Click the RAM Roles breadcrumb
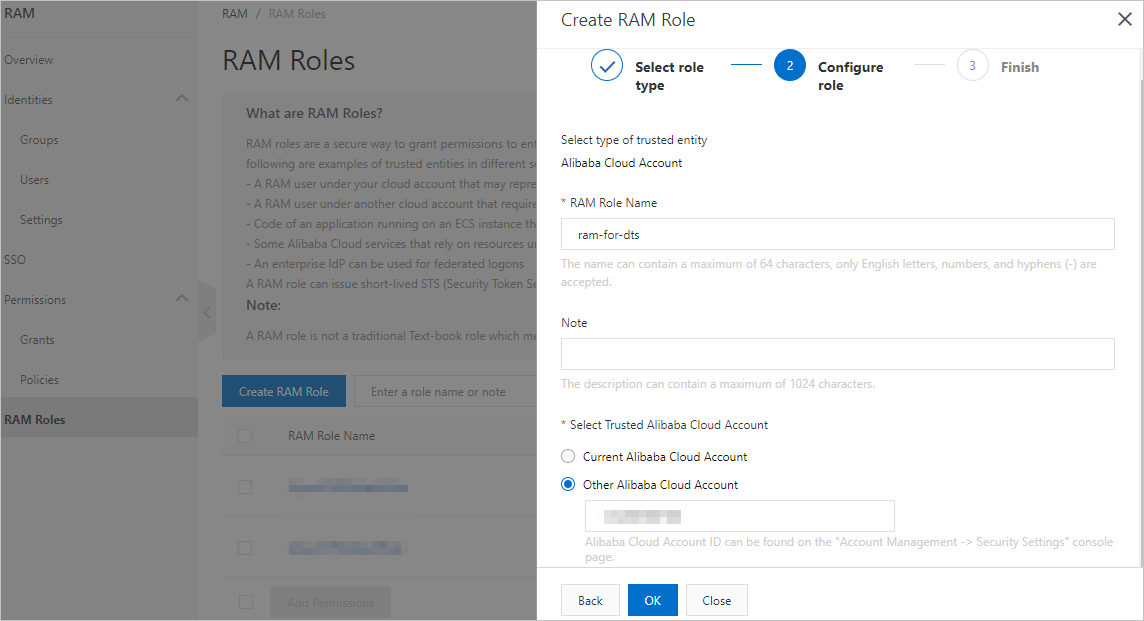Viewport: 1144px width, 621px height. [297, 14]
